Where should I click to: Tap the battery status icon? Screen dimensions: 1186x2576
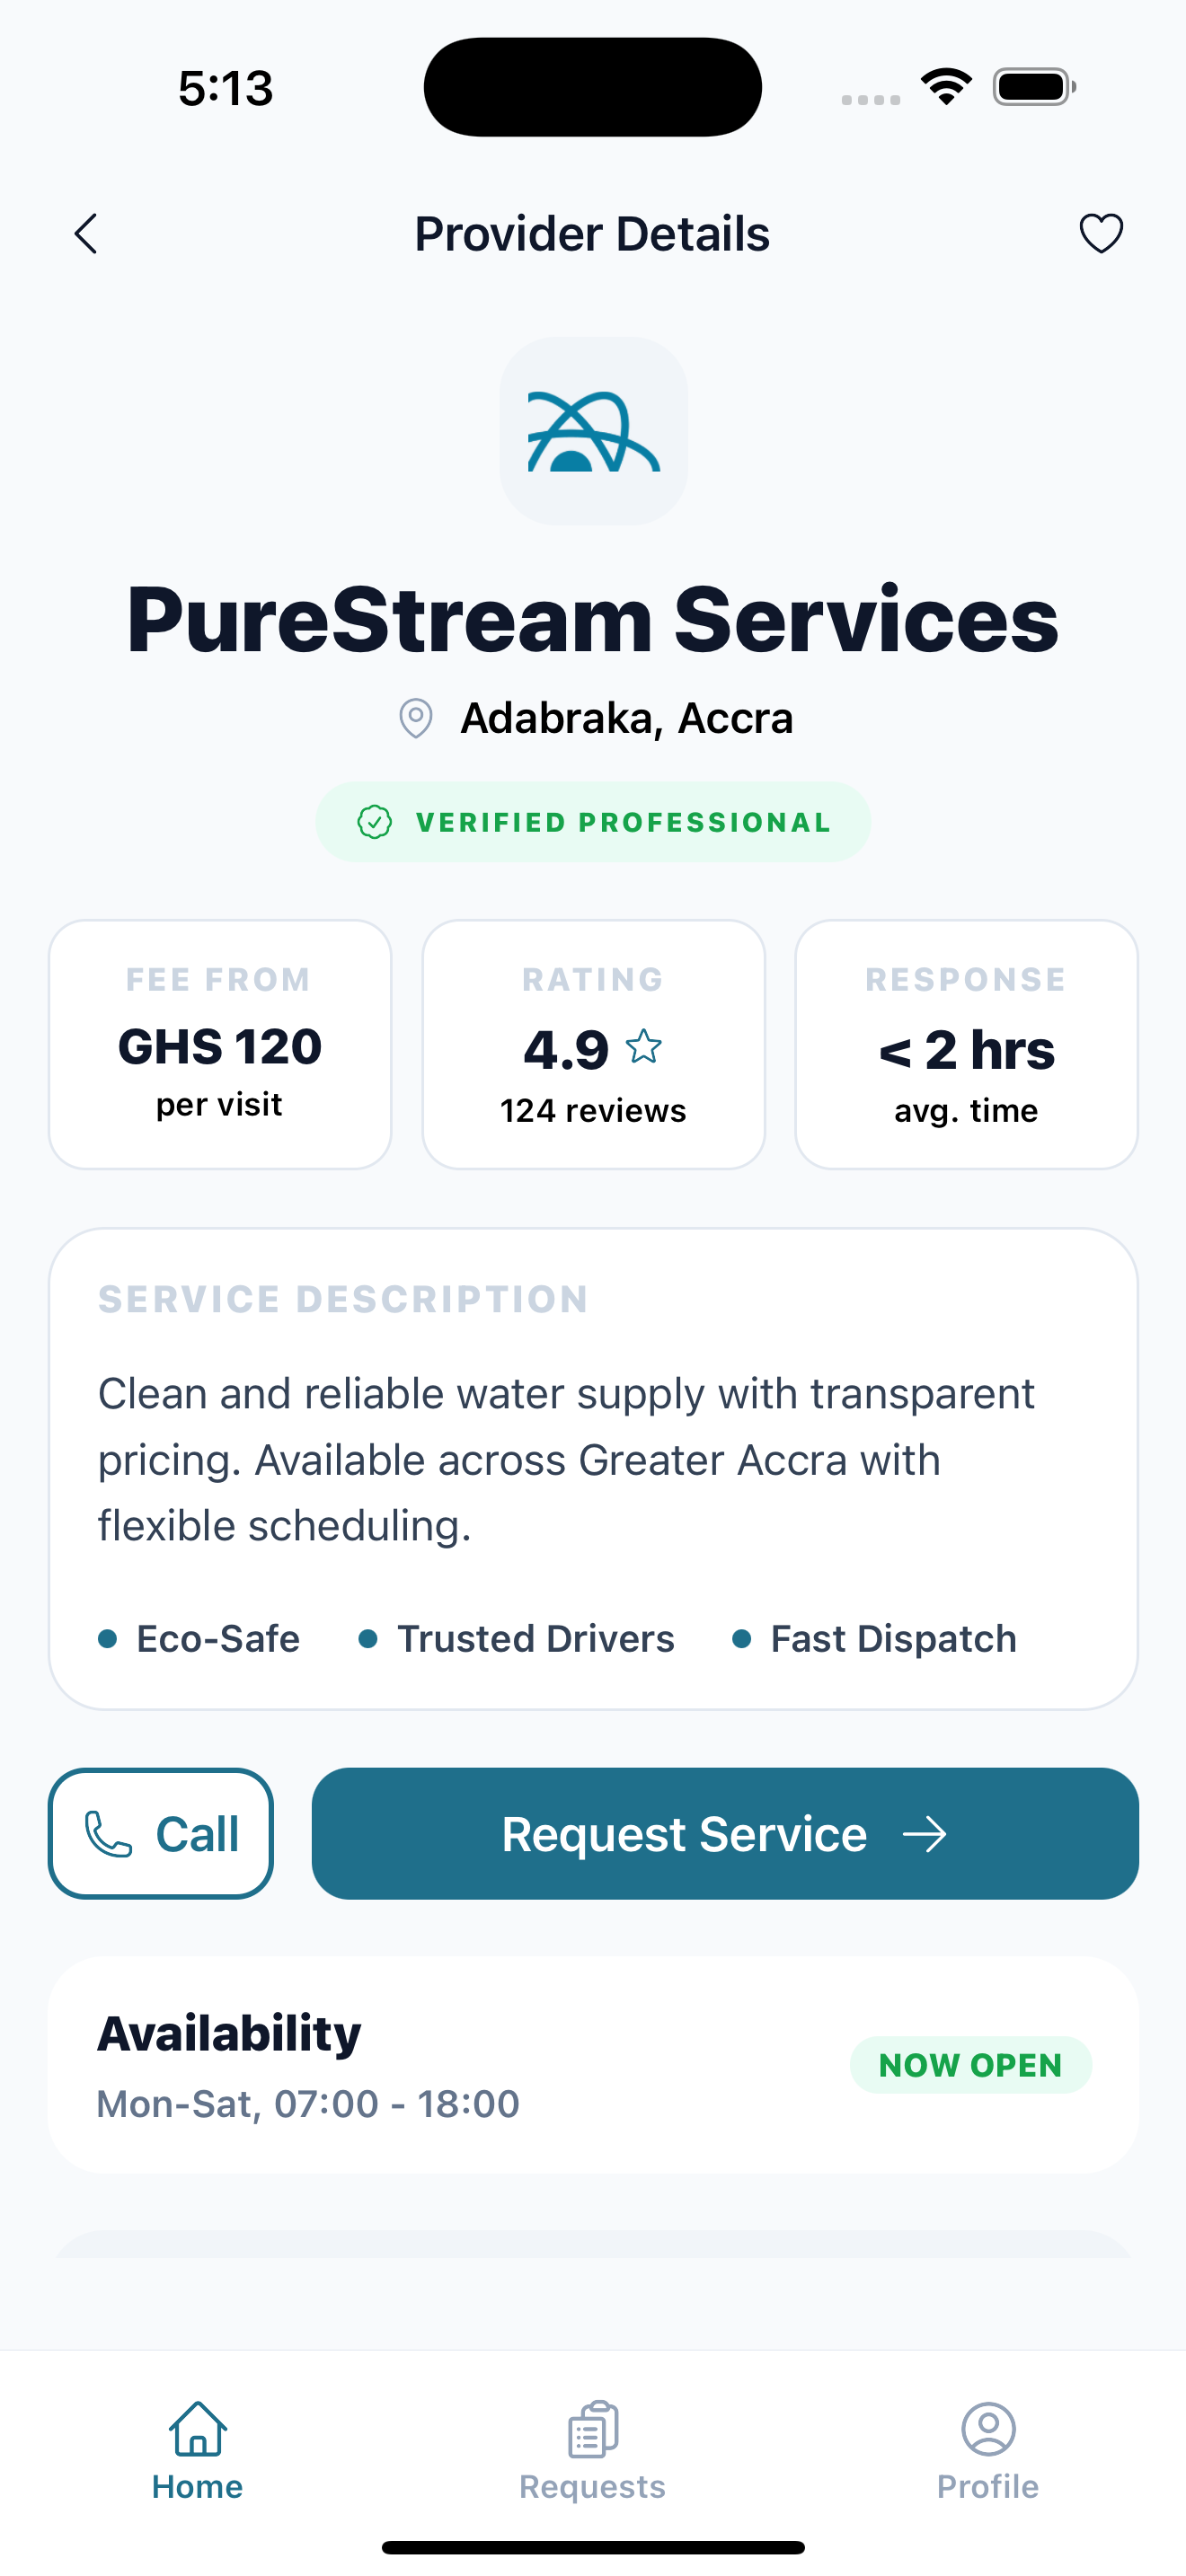click(x=1034, y=87)
